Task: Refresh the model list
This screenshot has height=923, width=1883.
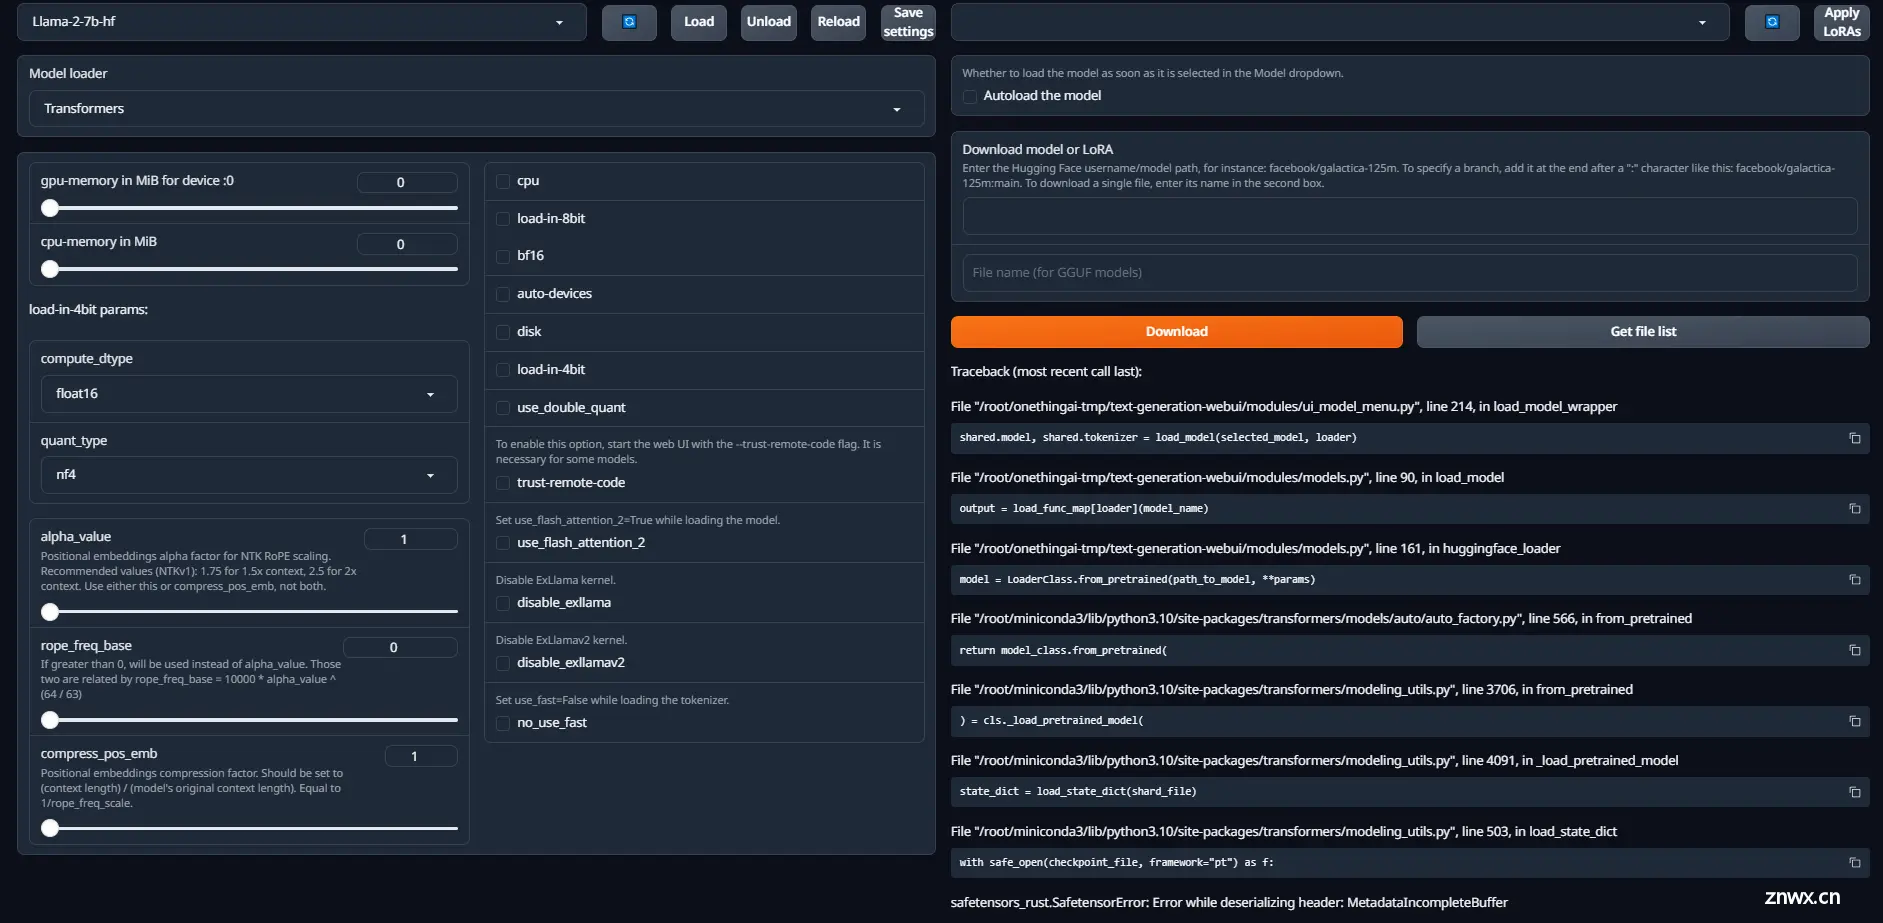Action: click(629, 22)
